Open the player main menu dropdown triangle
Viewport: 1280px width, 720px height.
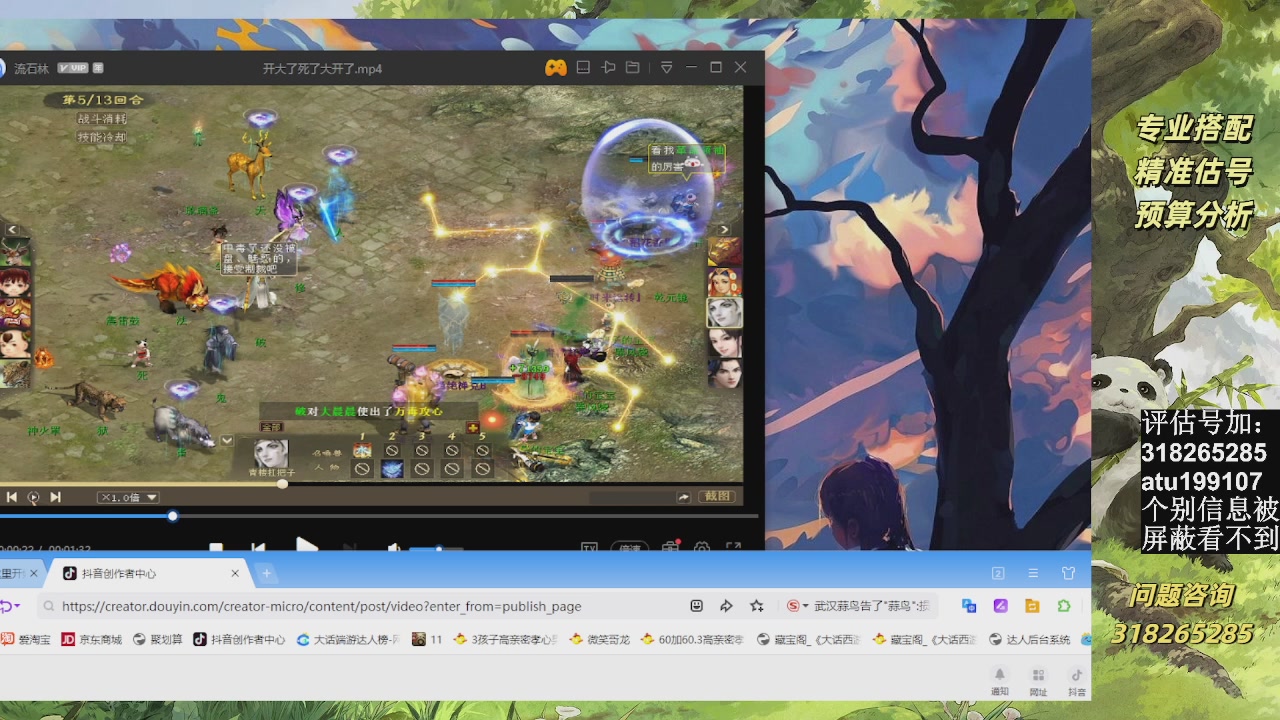667,67
